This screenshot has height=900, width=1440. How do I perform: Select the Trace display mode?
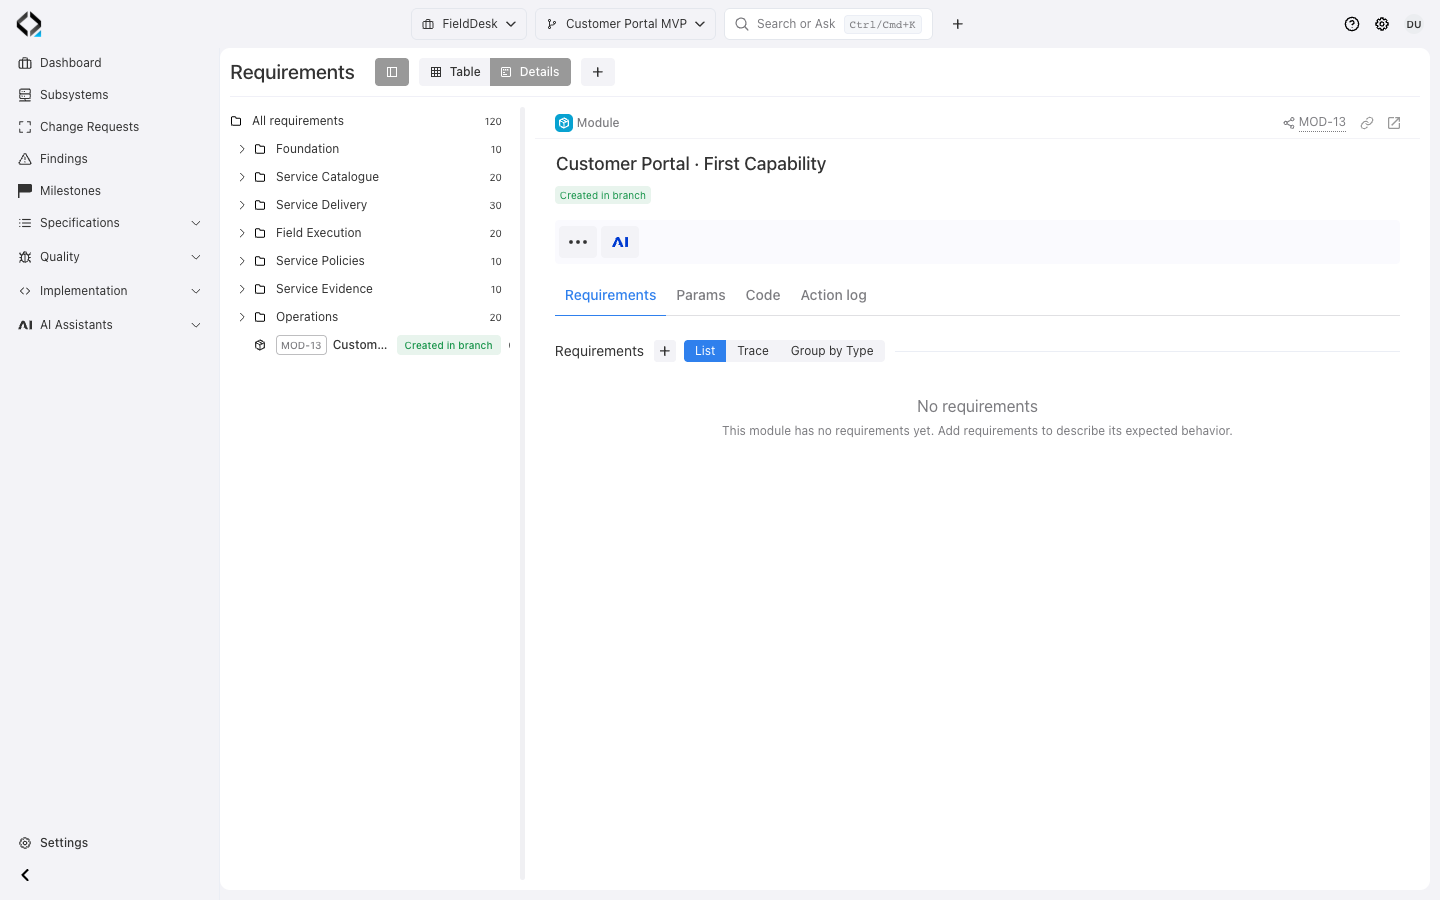pyautogui.click(x=753, y=351)
